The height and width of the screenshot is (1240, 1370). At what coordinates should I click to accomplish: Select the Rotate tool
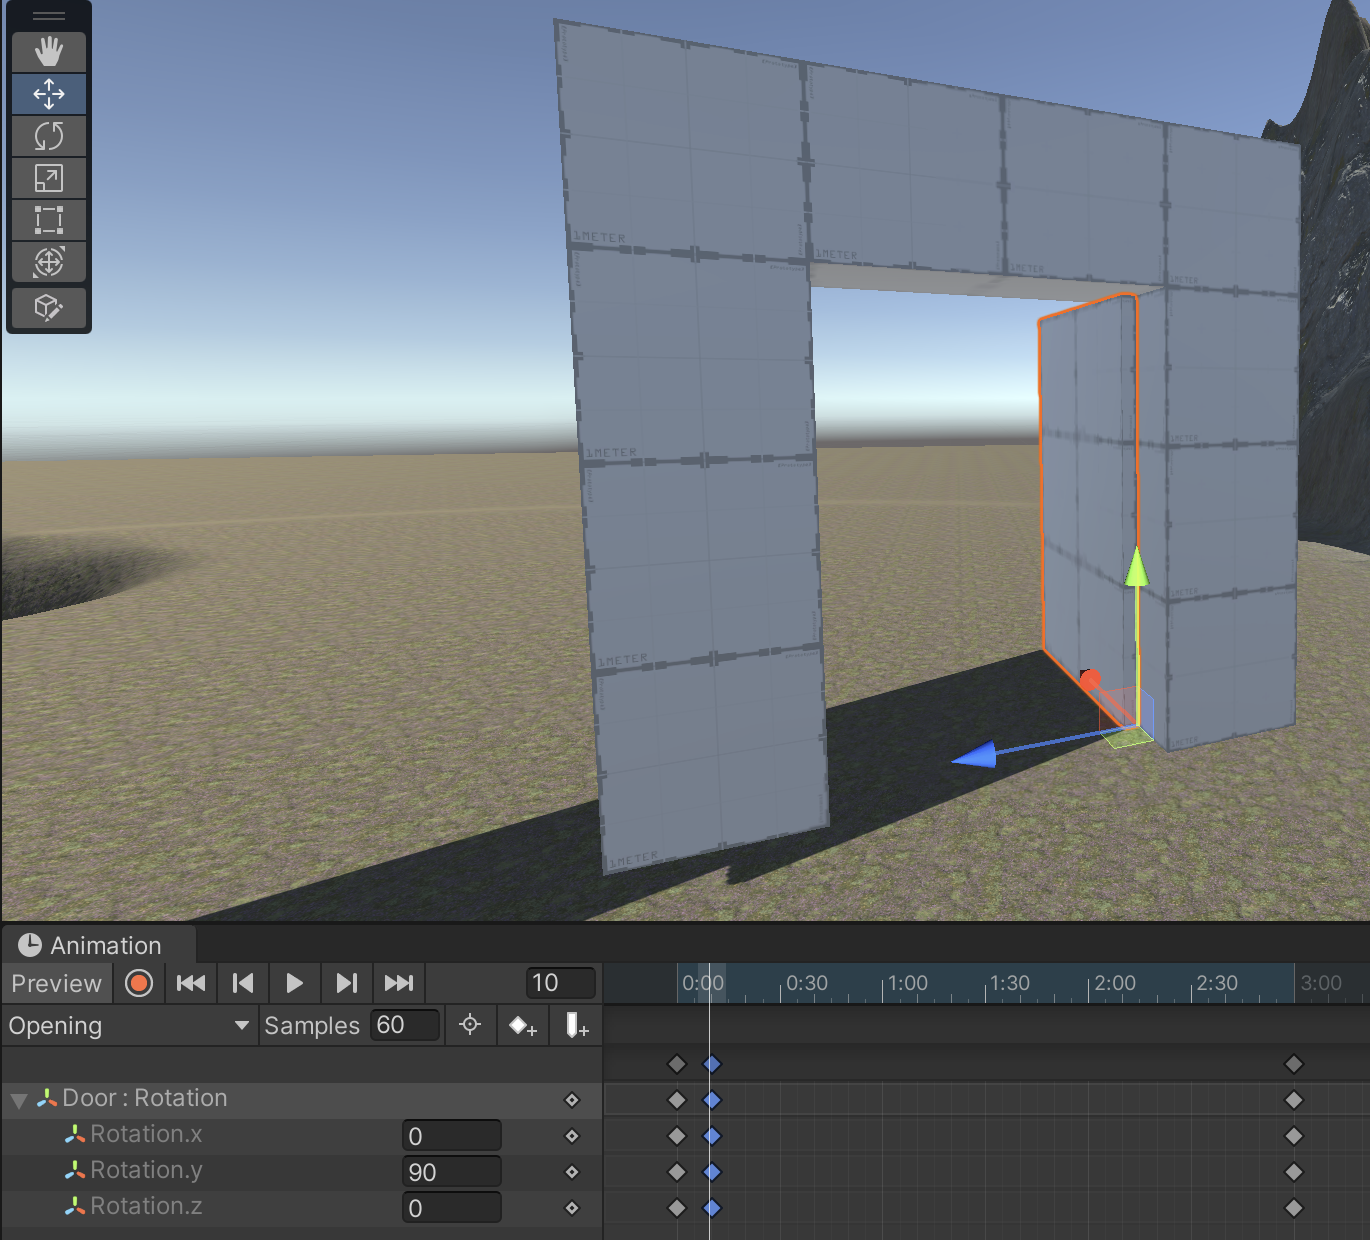tap(48, 136)
